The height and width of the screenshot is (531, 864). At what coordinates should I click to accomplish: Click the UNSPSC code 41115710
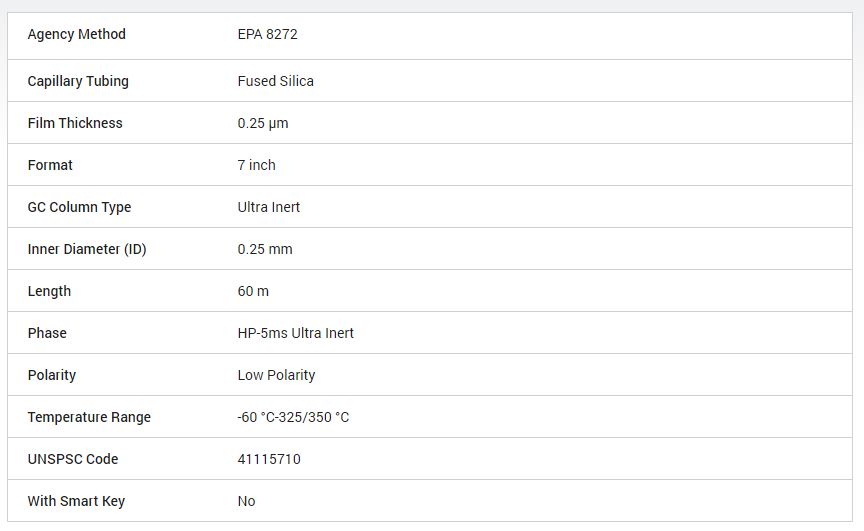pyautogui.click(x=269, y=459)
